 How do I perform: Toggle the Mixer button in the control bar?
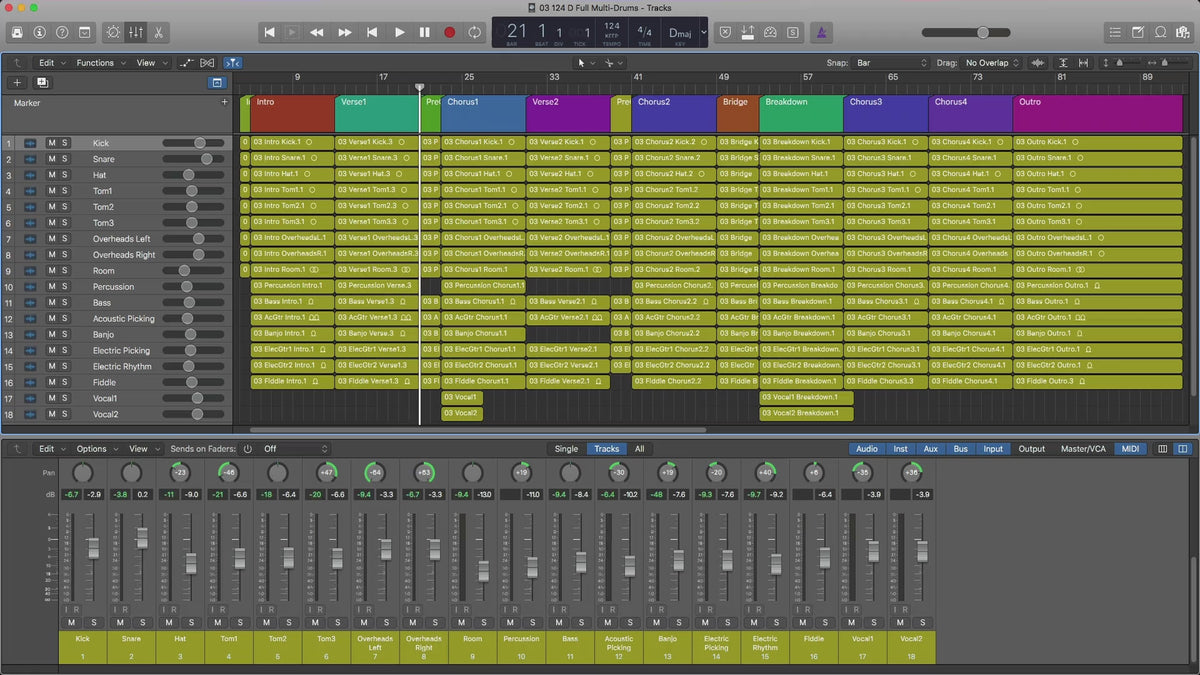[135, 32]
